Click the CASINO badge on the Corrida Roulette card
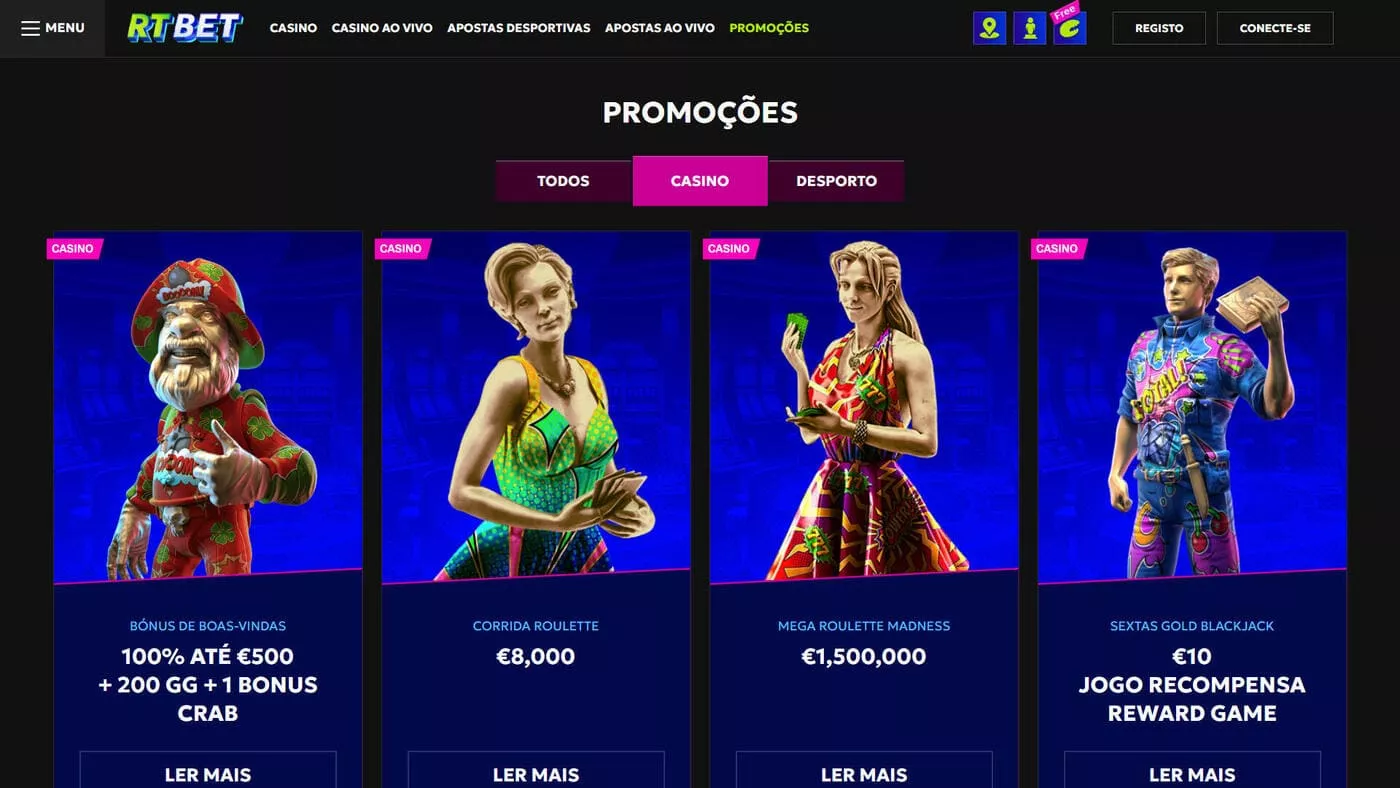 coord(402,248)
